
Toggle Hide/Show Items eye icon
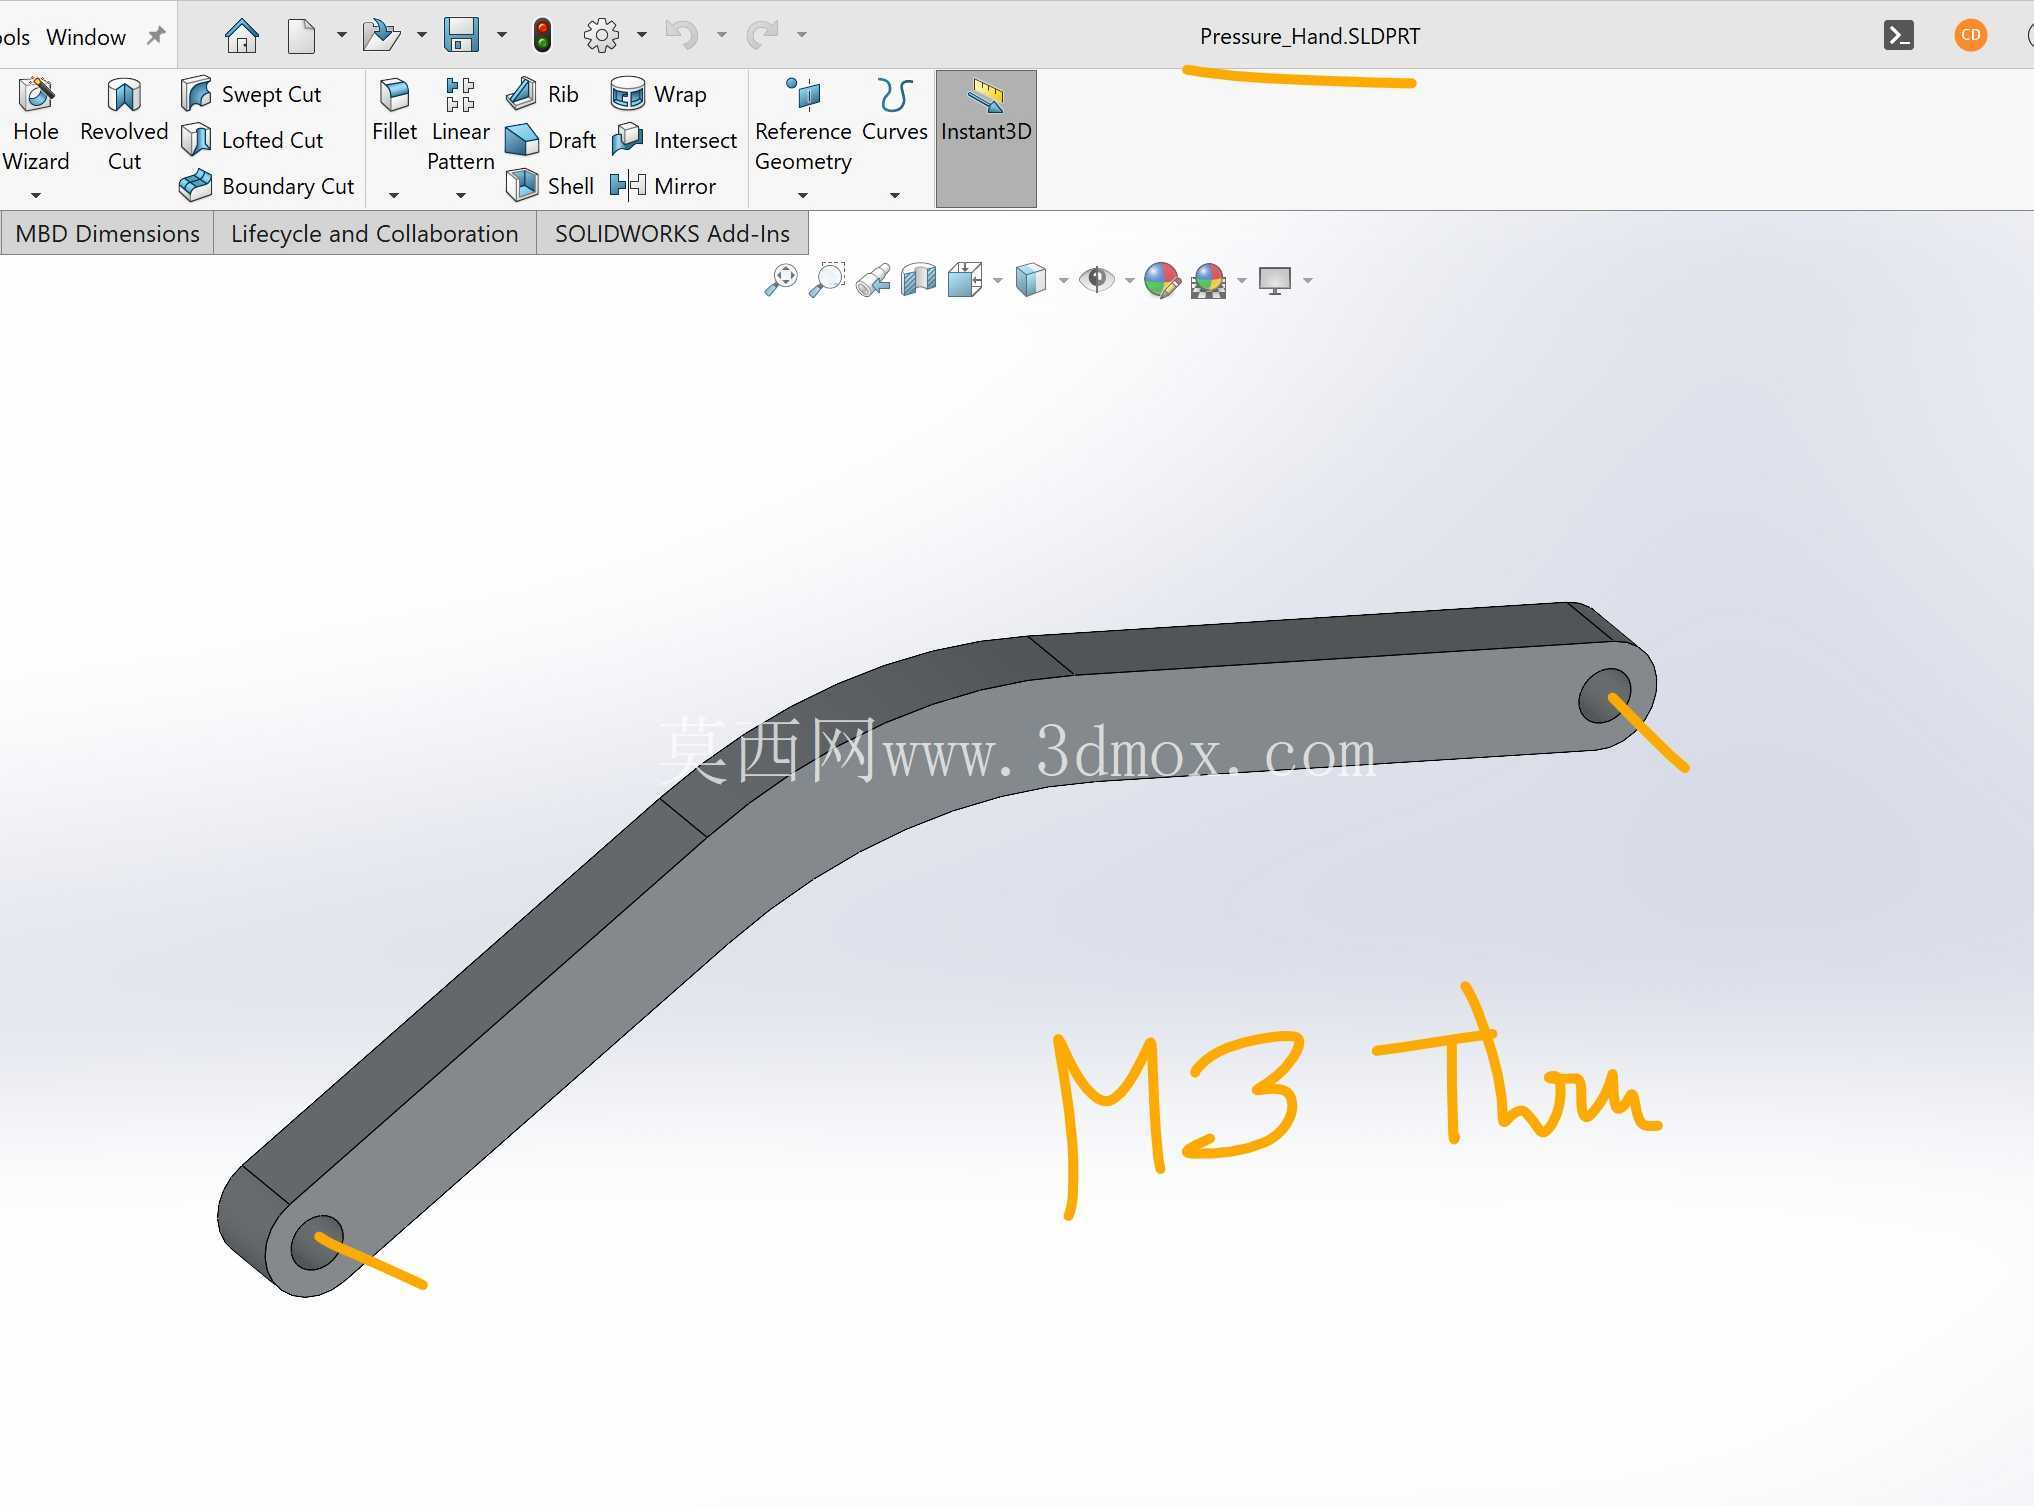(1097, 280)
